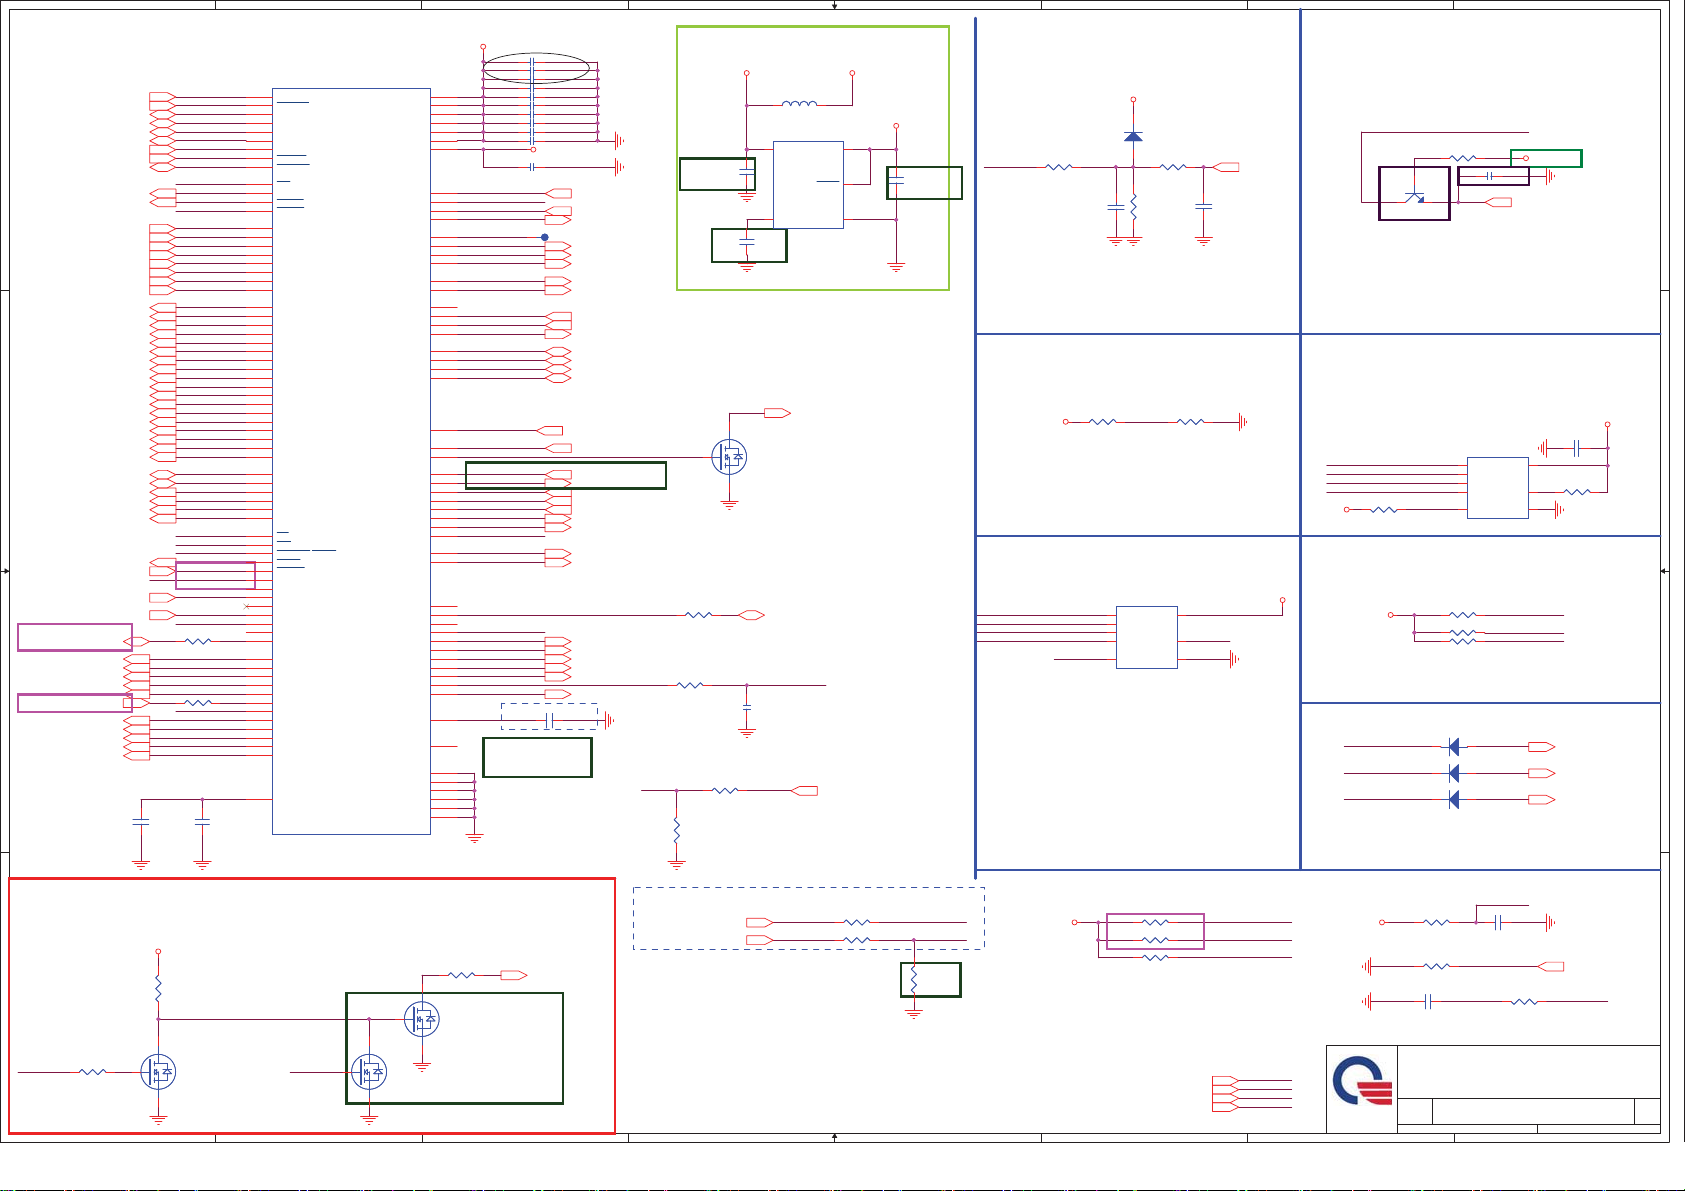
Task: Select the blue junction dot beside the main IC
Action: point(544,237)
